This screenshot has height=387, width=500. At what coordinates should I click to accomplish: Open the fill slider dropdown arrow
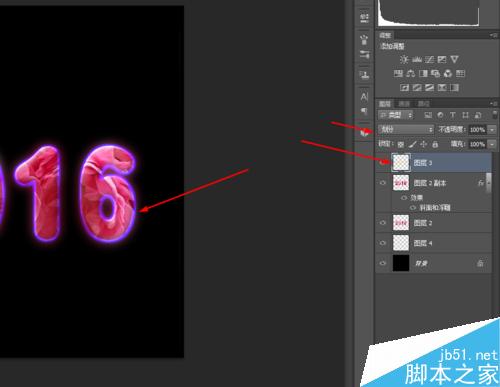492,144
